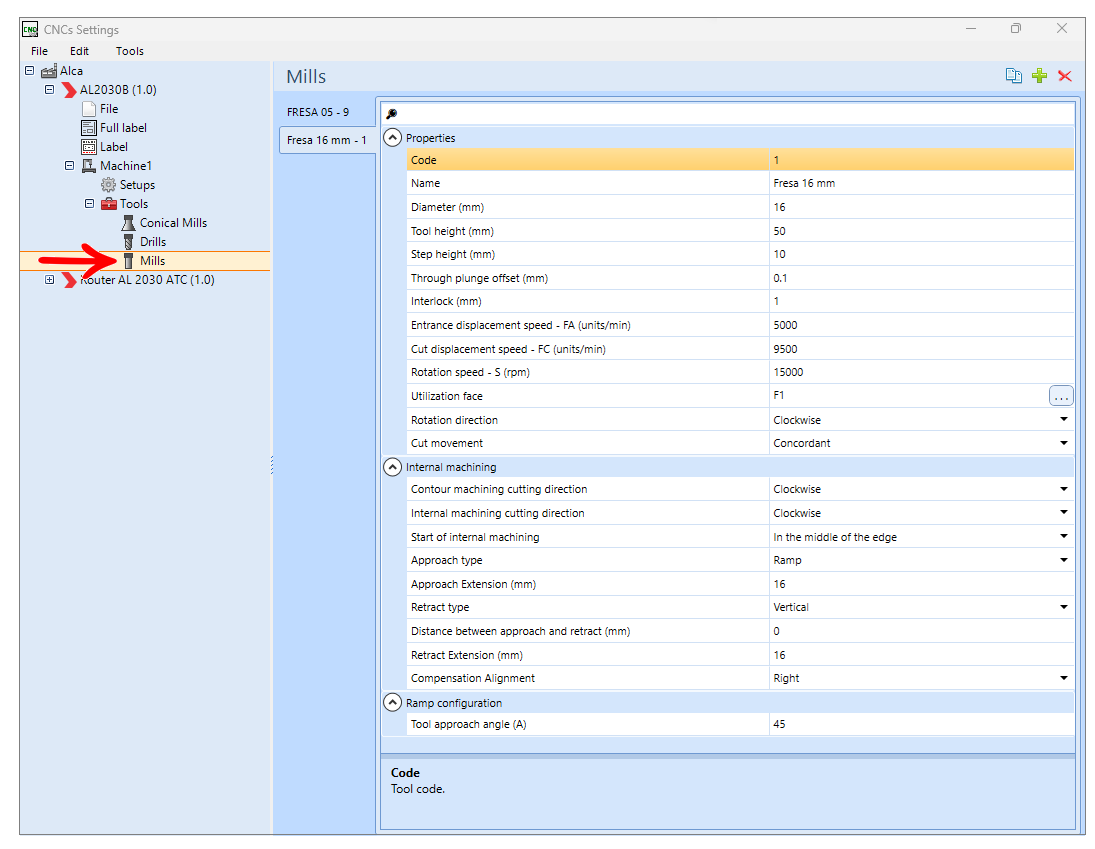The image size is (1095, 849).
Task: Click the Full label icon
Action: pos(89,128)
